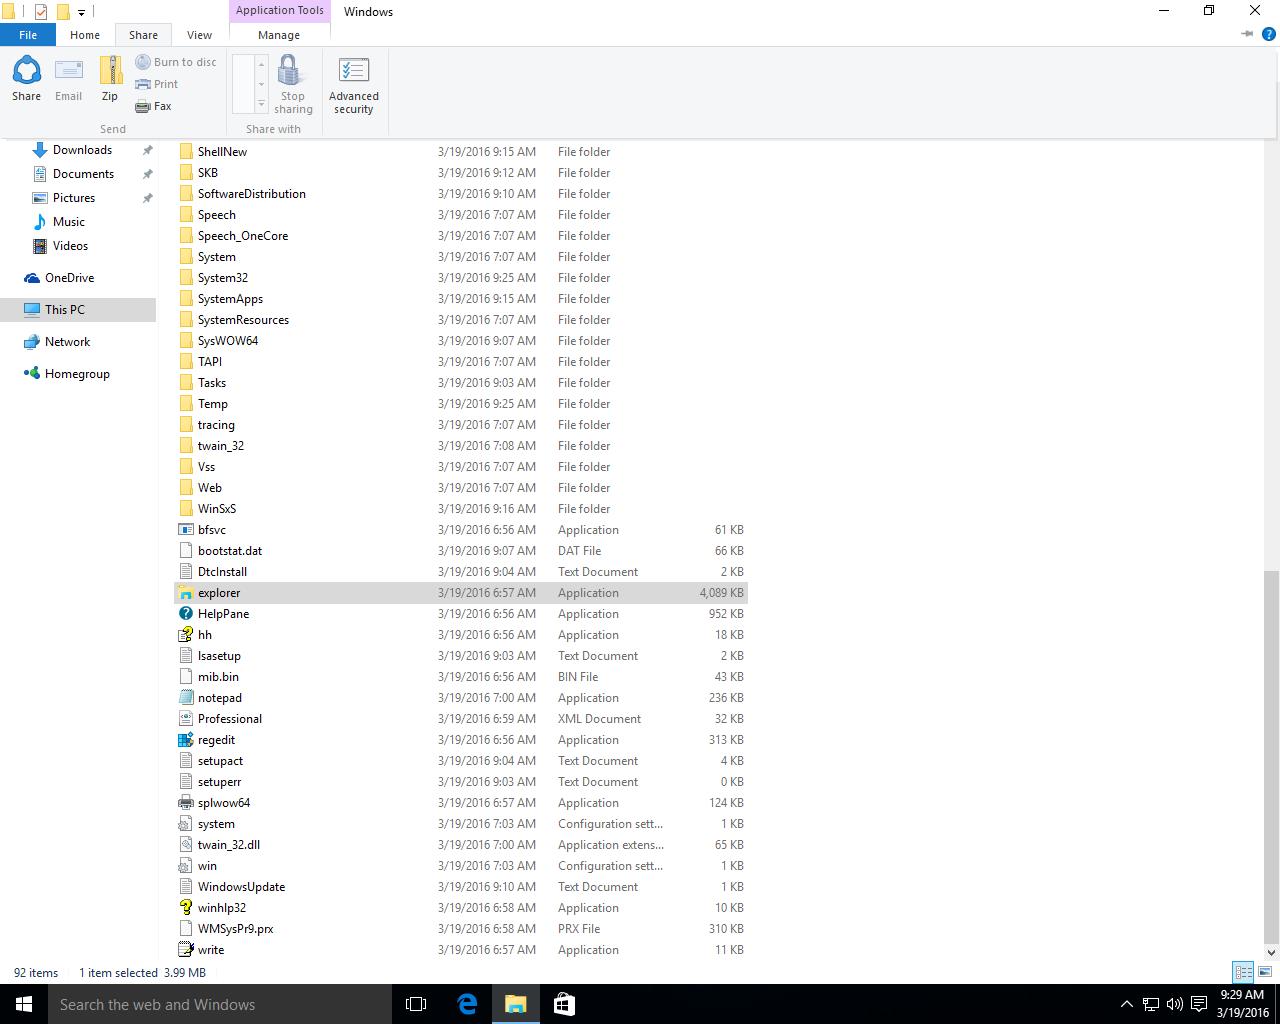Open Pictures in navigation pane
The width and height of the screenshot is (1280, 1024).
point(74,198)
